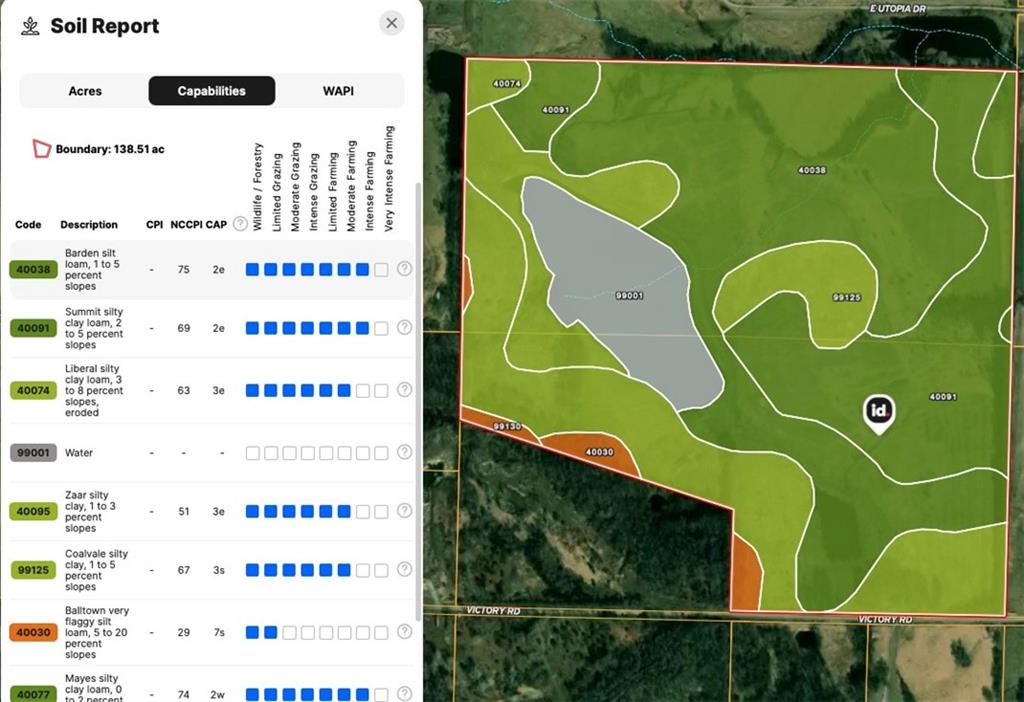Click the orange 40030 soil code swatch
This screenshot has width=1024, height=702.
33,632
